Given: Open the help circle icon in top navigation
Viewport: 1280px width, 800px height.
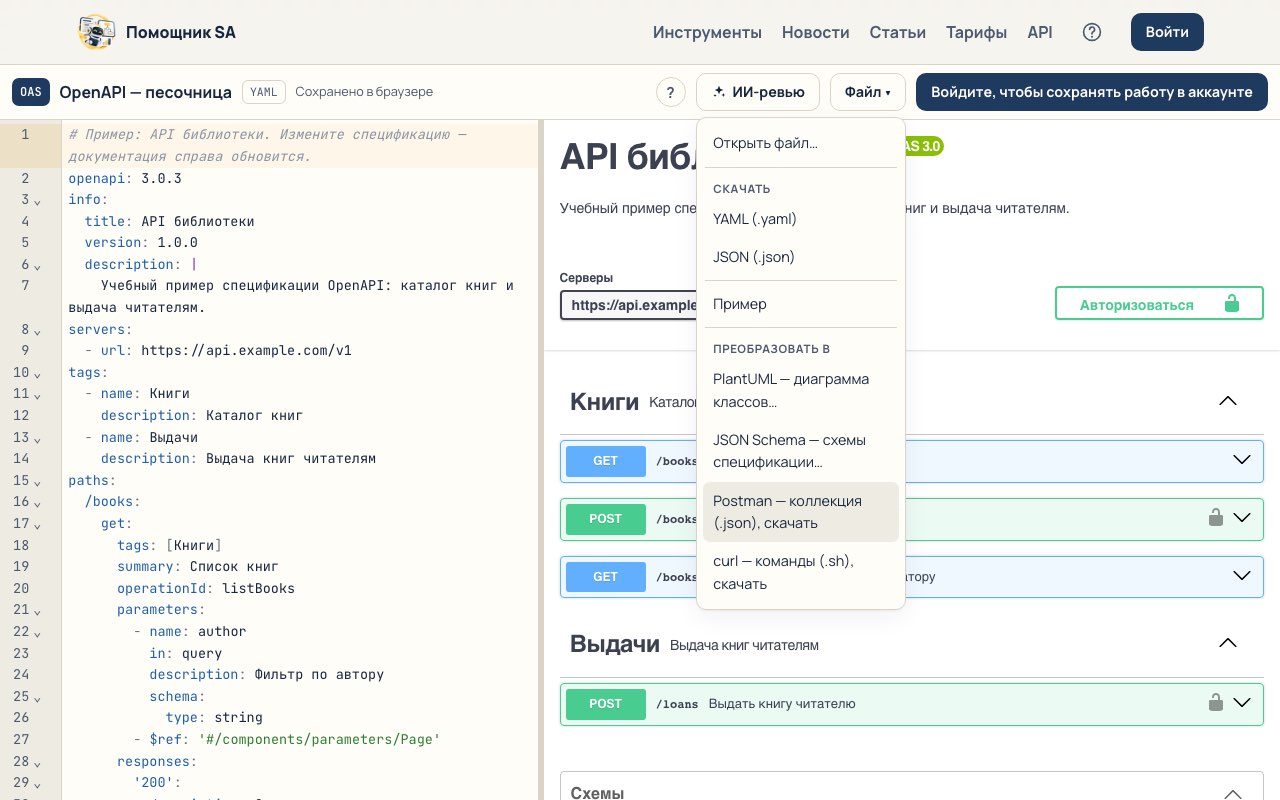Looking at the screenshot, I should point(1092,32).
